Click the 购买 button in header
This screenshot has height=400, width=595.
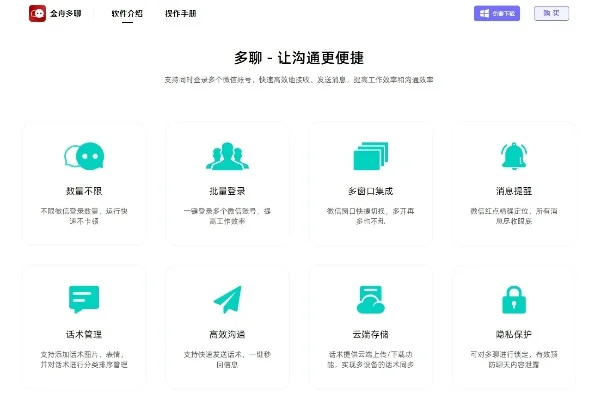point(551,13)
